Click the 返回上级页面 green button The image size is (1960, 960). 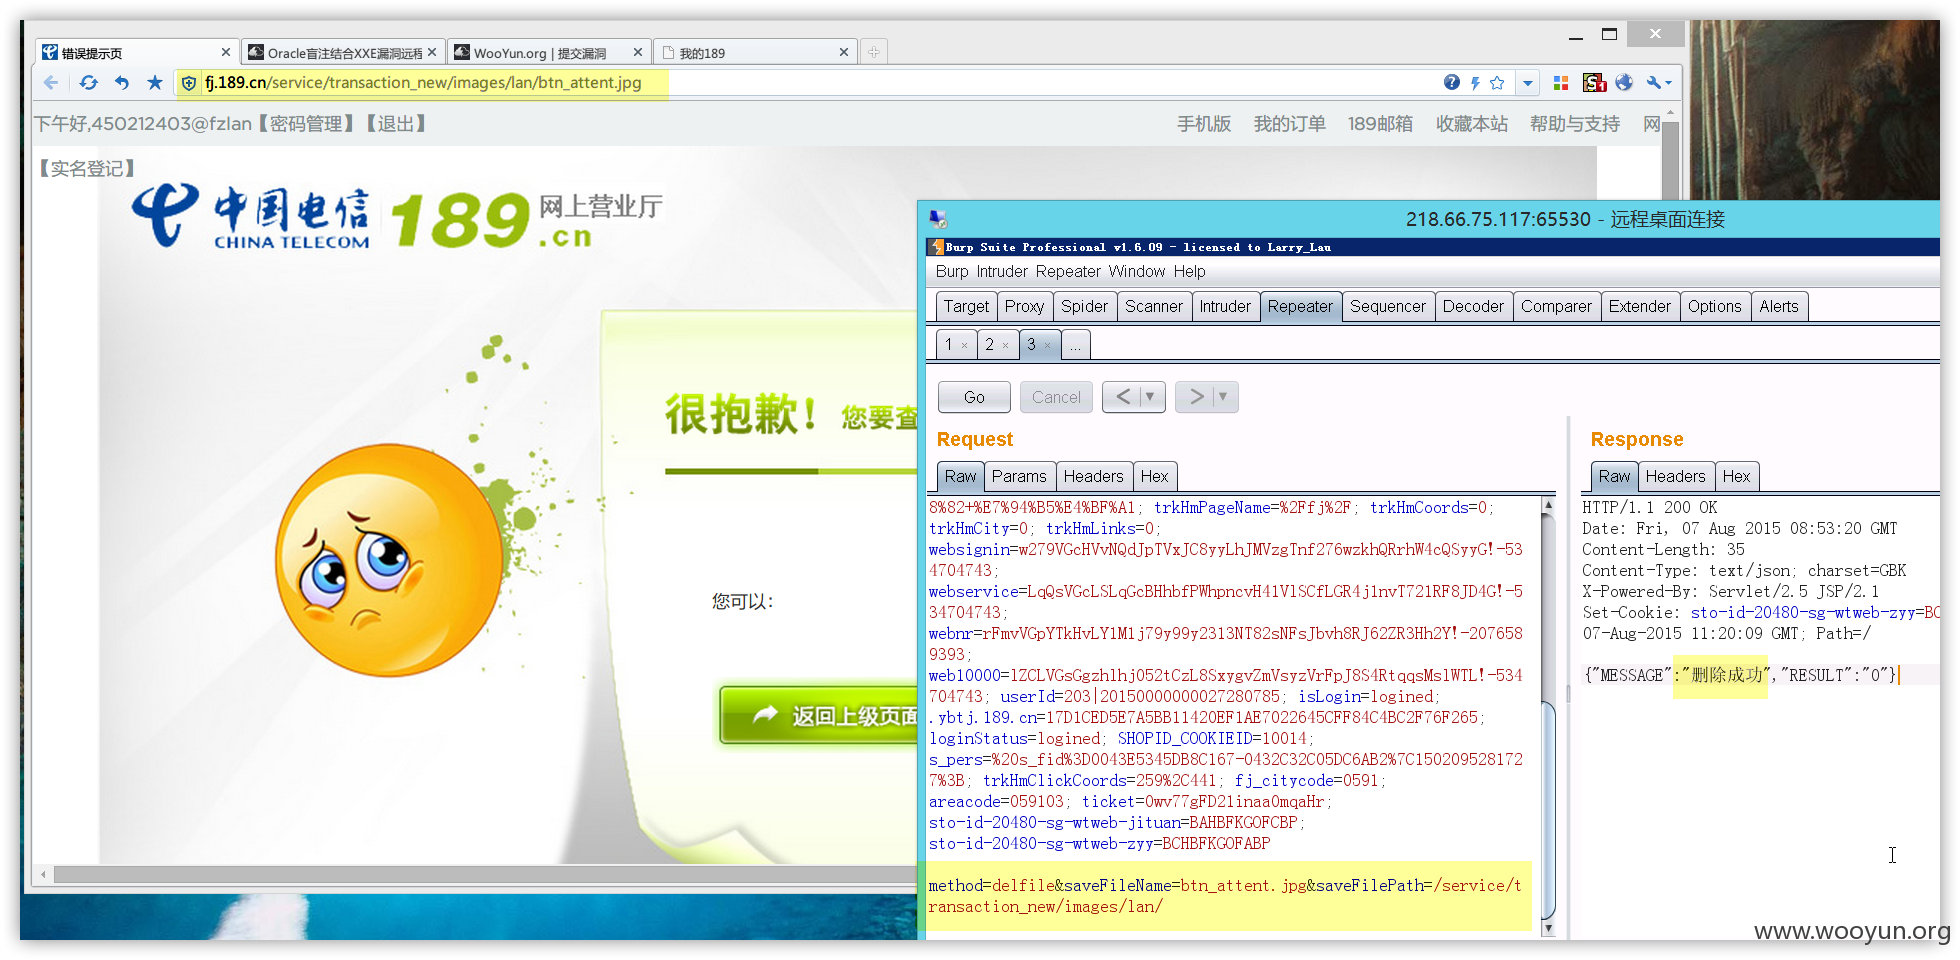pyautogui.click(x=820, y=716)
